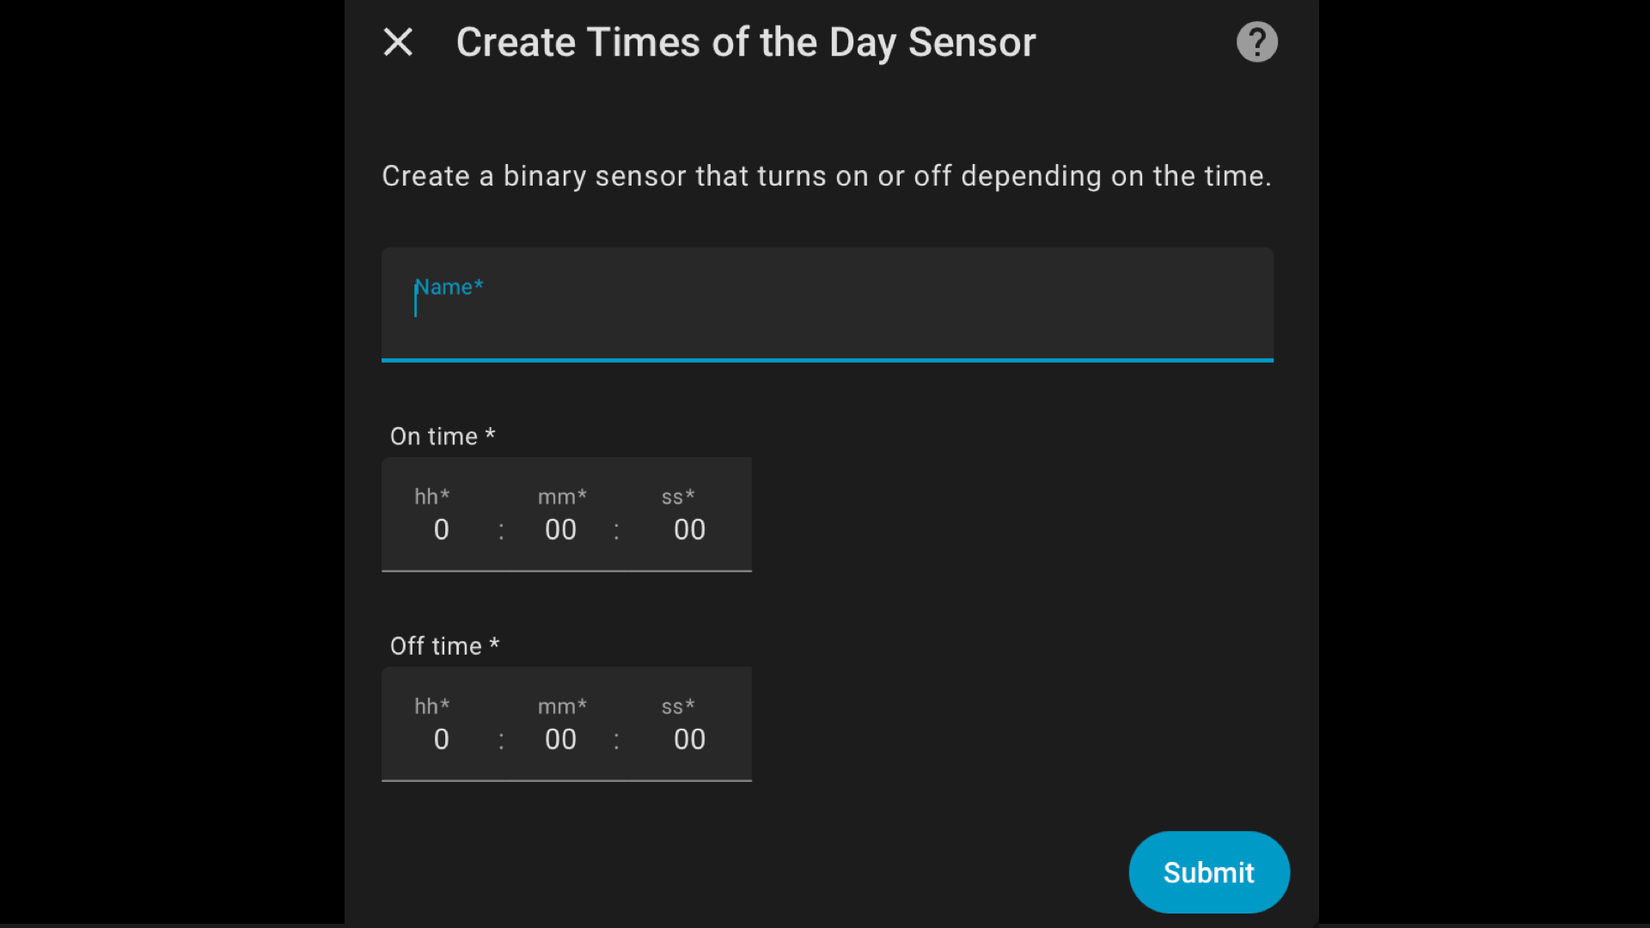Click the "Off time *" label
The image size is (1650, 928).
(x=444, y=646)
